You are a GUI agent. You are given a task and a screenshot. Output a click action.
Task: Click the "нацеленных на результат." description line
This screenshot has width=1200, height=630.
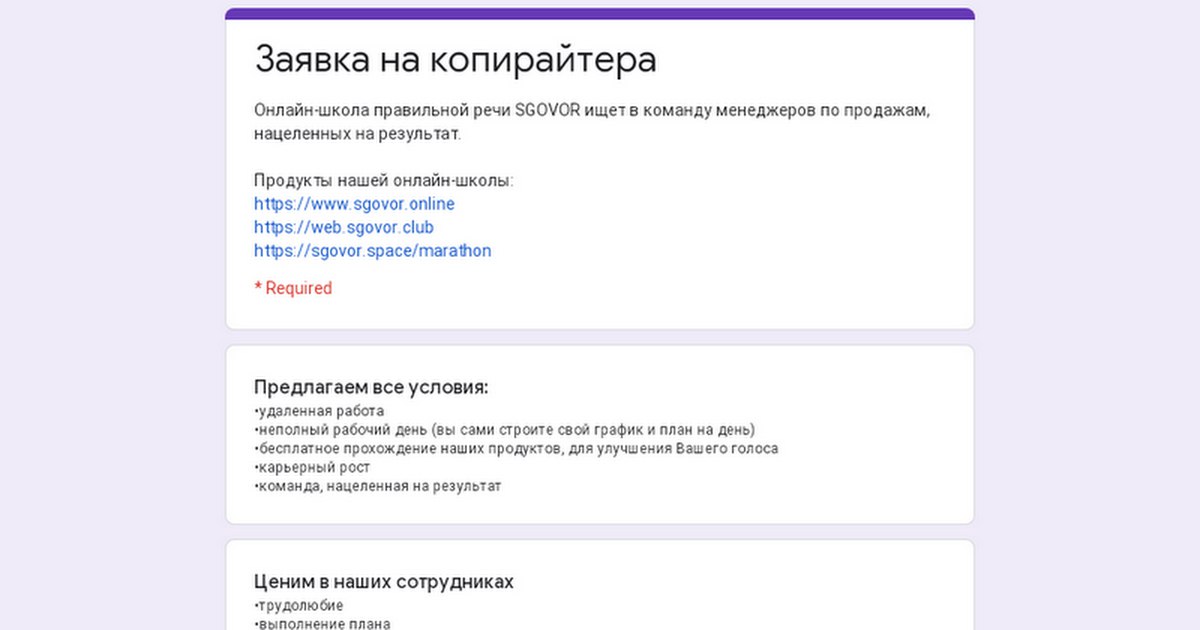pyautogui.click(x=358, y=133)
